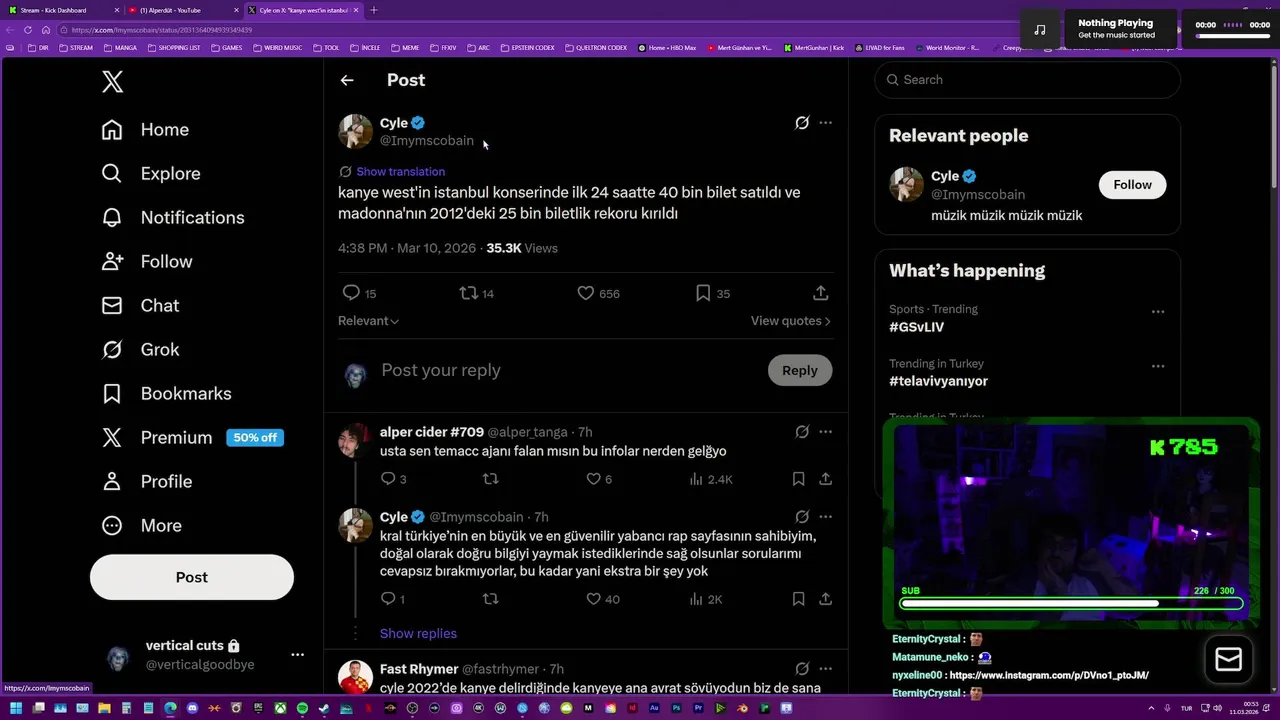The width and height of the screenshot is (1280, 720).
Task: Bookmark alper cider's comment
Action: 798,479
